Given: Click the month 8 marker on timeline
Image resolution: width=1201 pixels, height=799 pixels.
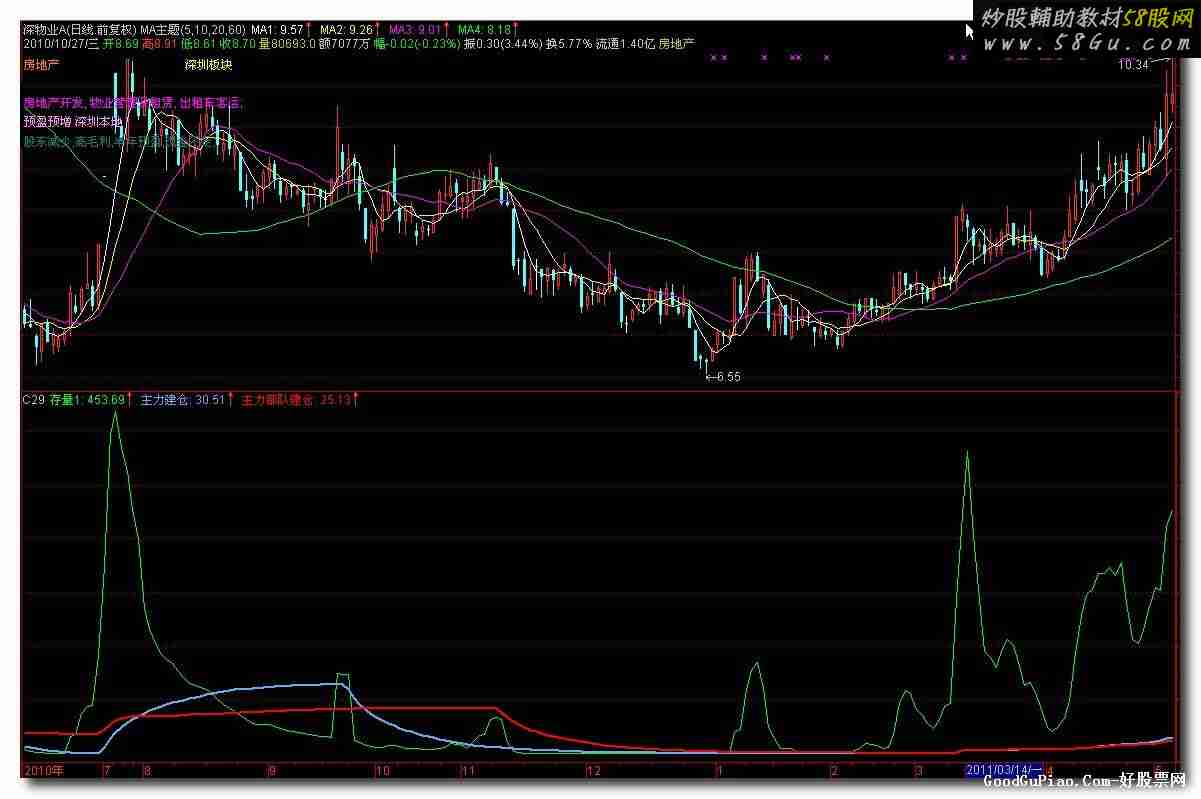Looking at the screenshot, I should [147, 771].
